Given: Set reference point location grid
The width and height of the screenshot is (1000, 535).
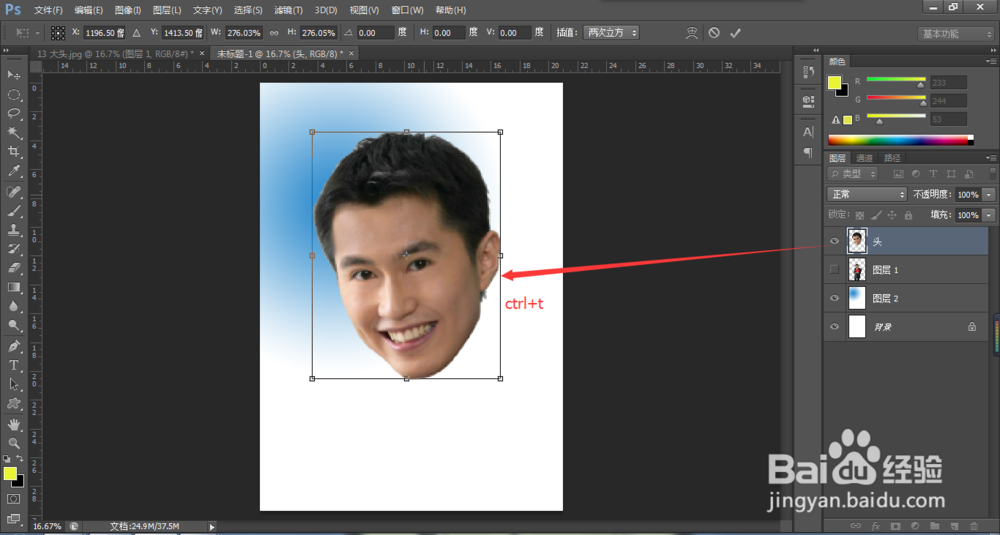Looking at the screenshot, I should (x=58, y=33).
